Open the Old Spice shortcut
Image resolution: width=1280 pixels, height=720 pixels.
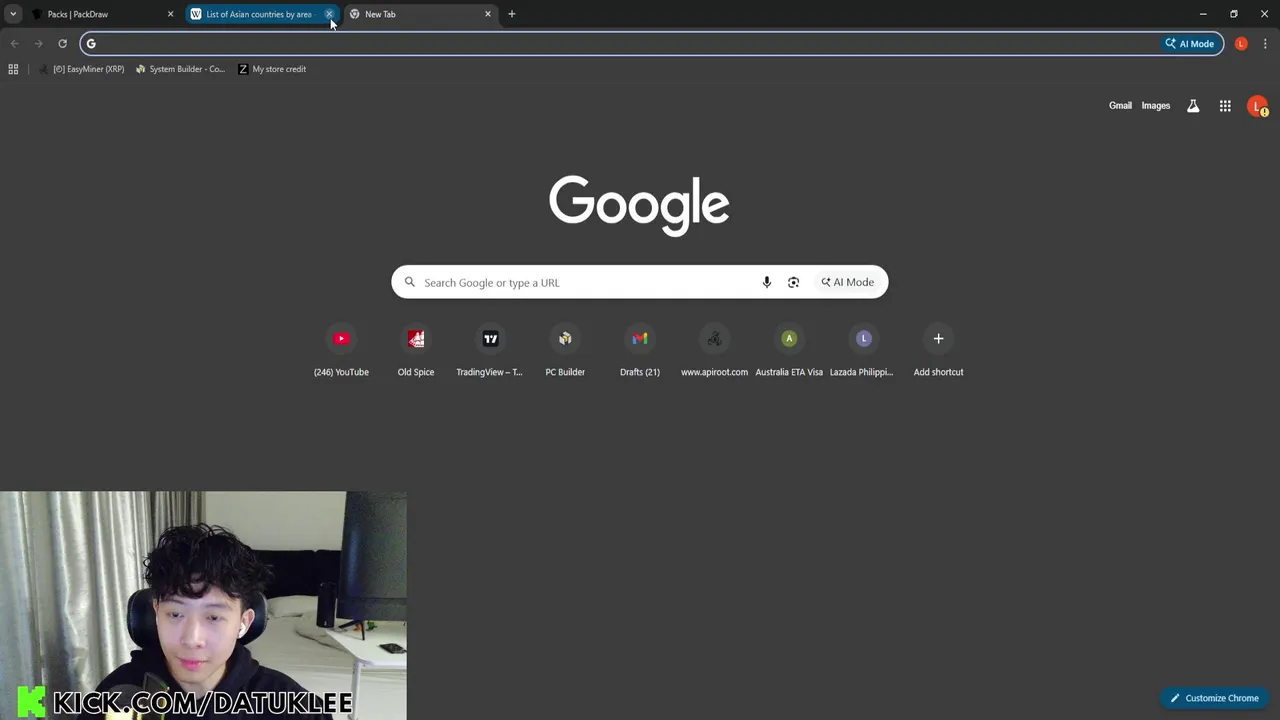click(x=416, y=351)
